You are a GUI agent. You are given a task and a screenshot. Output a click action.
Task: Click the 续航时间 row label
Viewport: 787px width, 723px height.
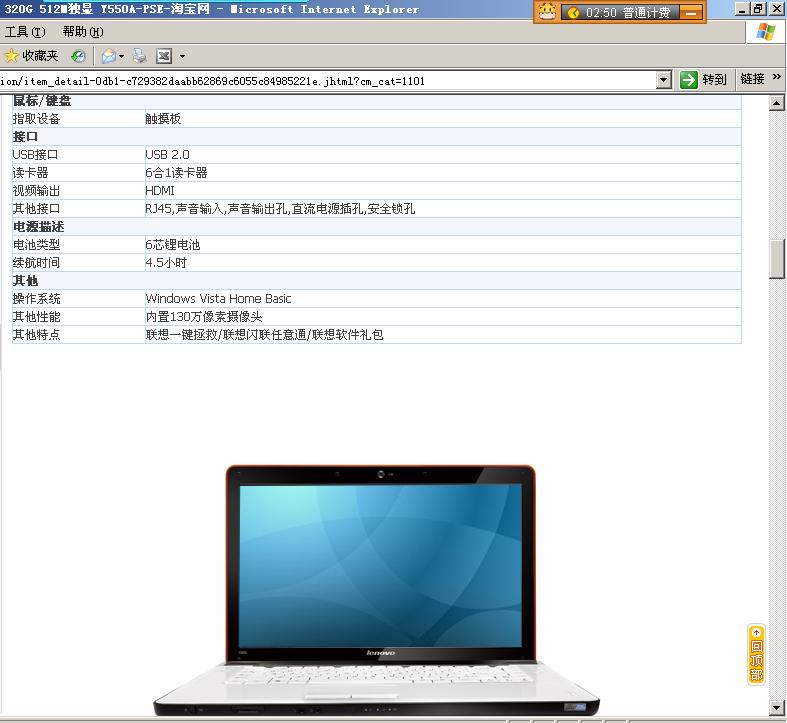click(36, 263)
